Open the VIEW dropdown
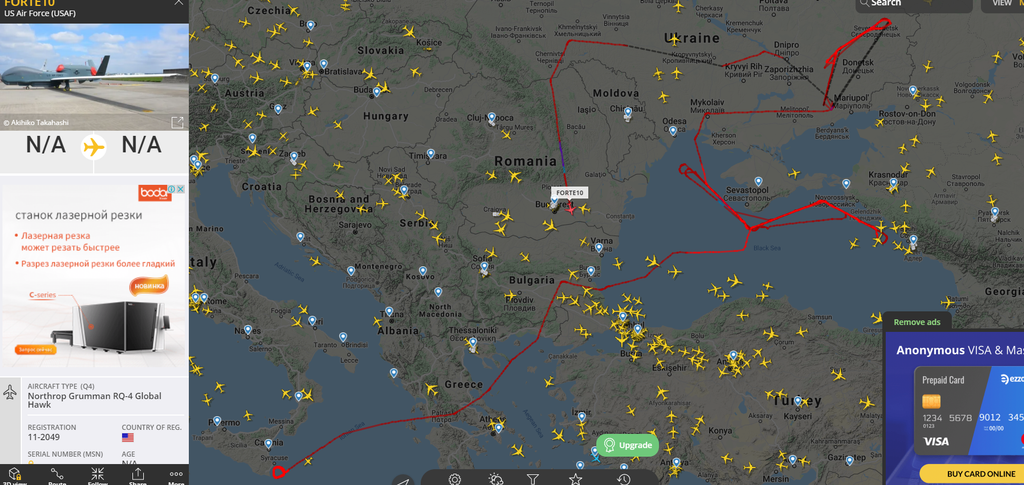This screenshot has height=485, width=1024. 1004,3
